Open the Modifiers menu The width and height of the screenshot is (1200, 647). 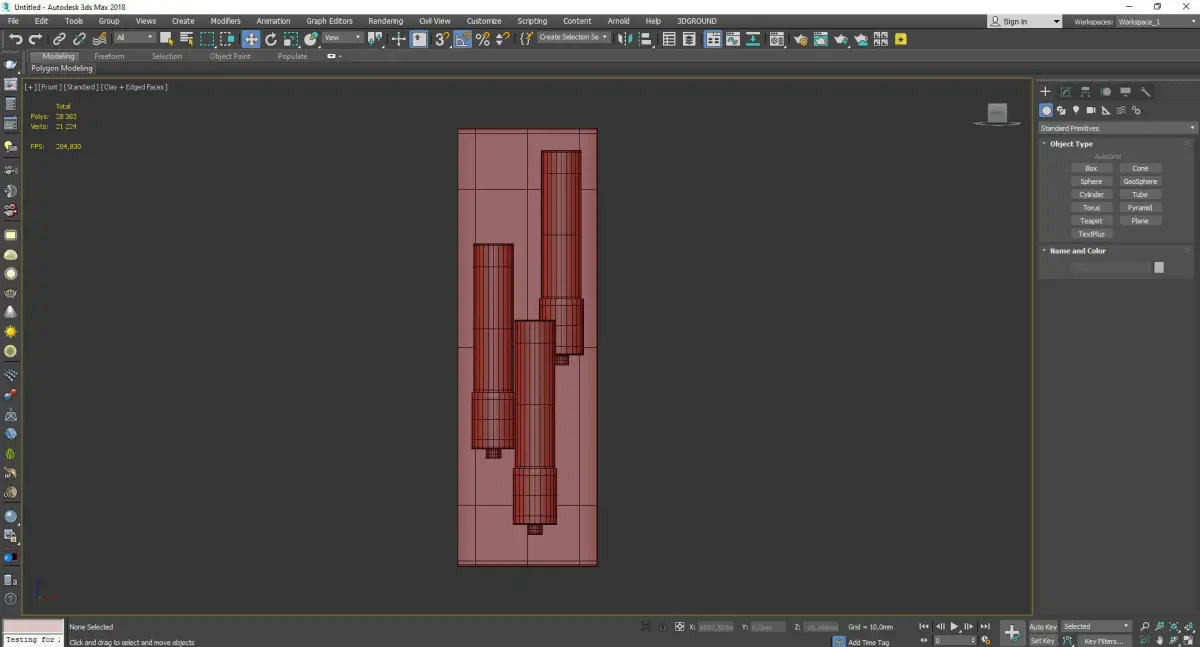tap(225, 21)
